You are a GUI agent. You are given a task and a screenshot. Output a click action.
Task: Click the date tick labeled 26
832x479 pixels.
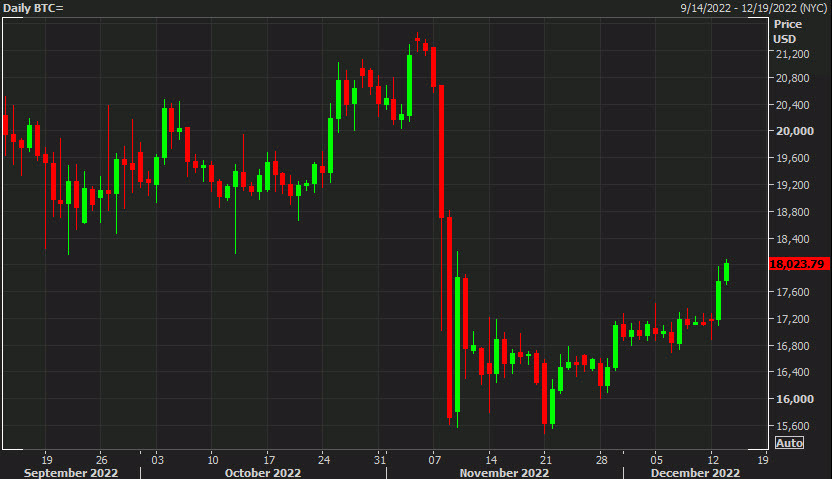click(x=102, y=460)
